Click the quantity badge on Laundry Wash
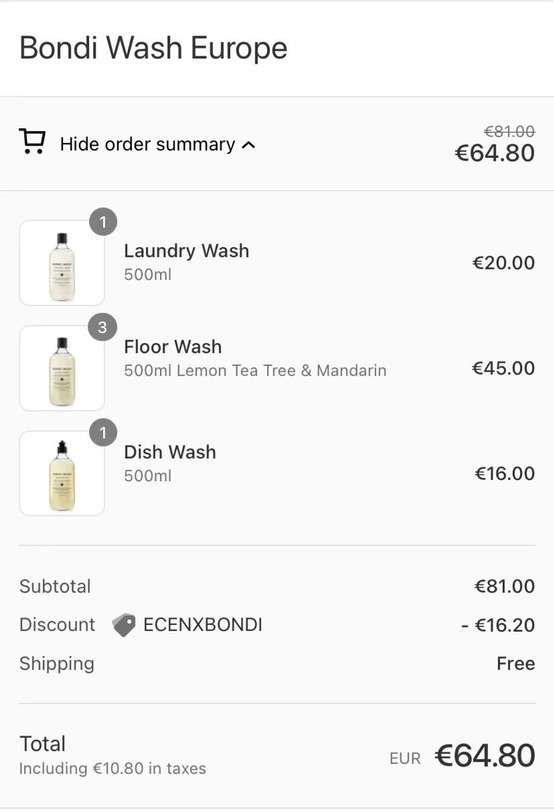Image resolution: width=554 pixels, height=812 pixels. (x=103, y=222)
